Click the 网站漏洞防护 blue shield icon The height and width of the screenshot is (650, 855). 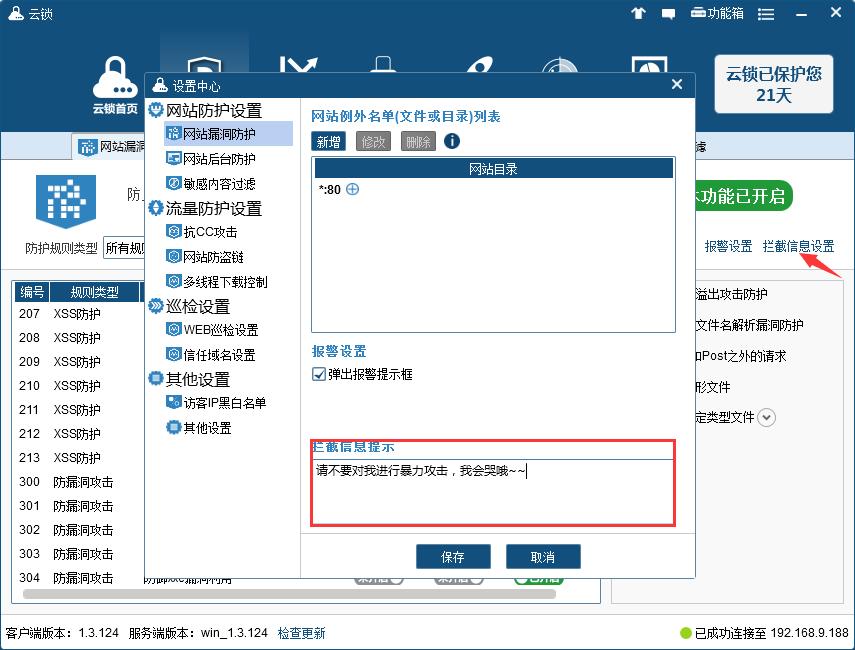(66, 201)
